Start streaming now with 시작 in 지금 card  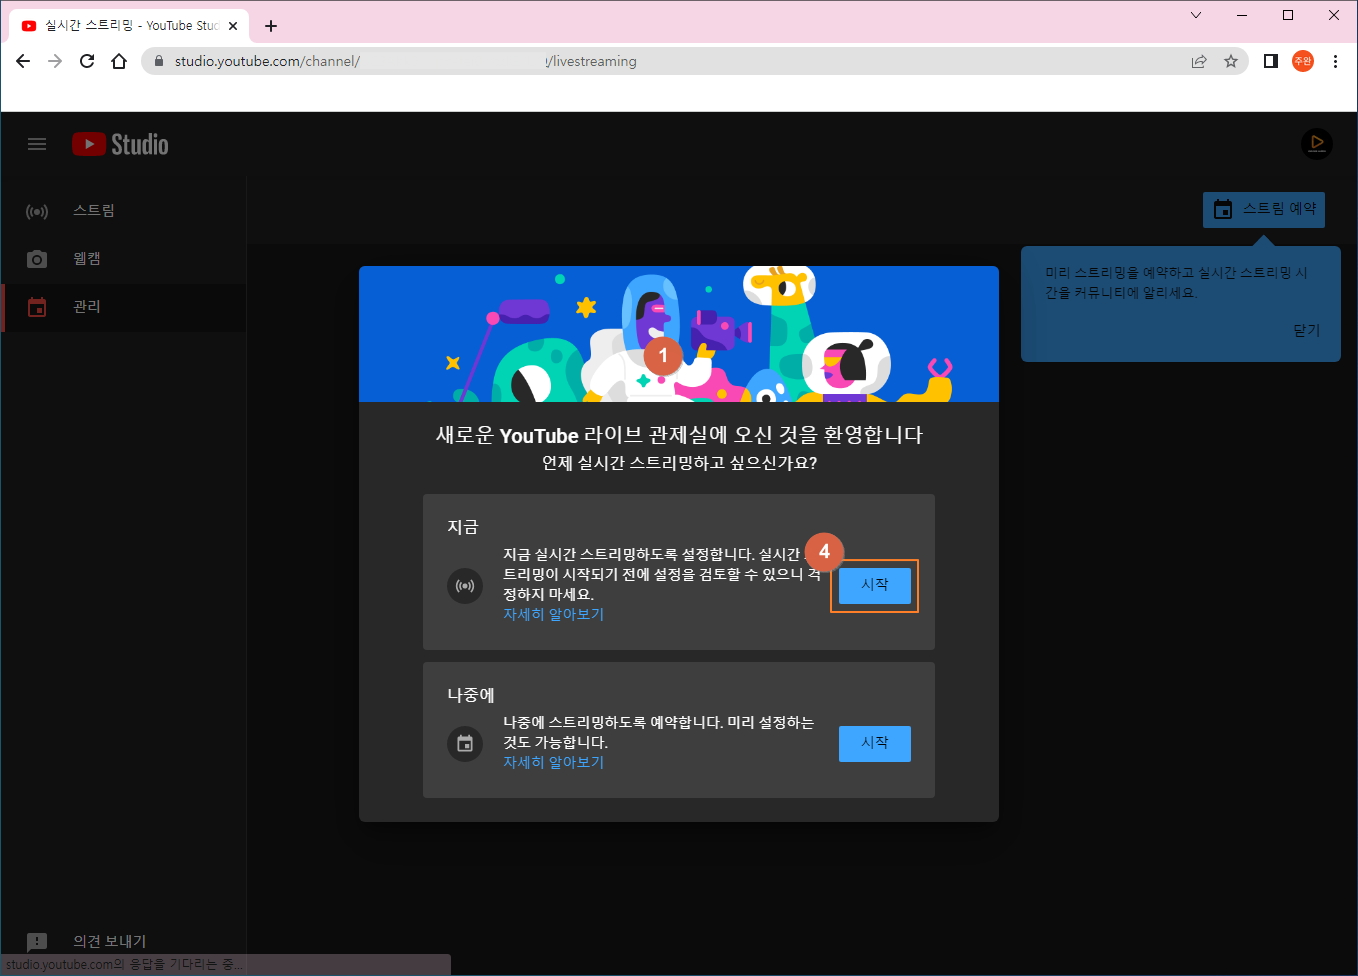[875, 585]
